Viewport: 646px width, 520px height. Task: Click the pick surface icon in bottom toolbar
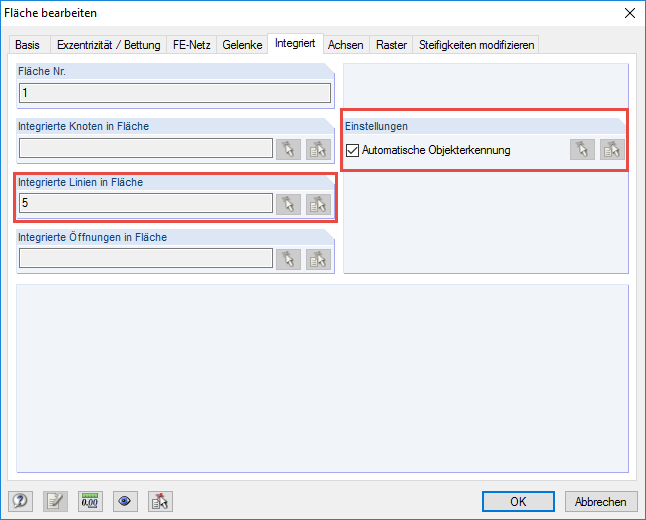pyautogui.click(x=160, y=501)
